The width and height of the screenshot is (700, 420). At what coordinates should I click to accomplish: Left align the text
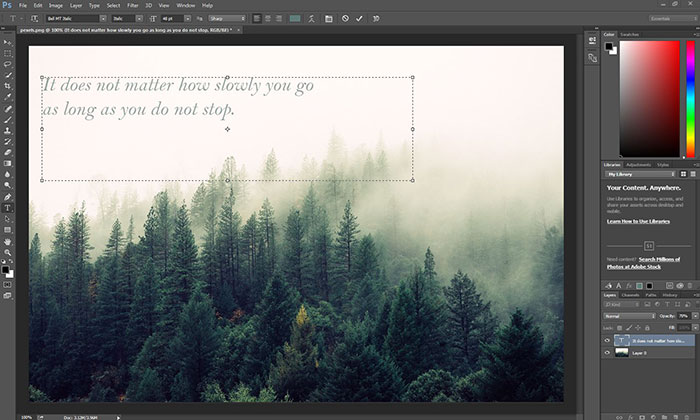click(x=257, y=18)
